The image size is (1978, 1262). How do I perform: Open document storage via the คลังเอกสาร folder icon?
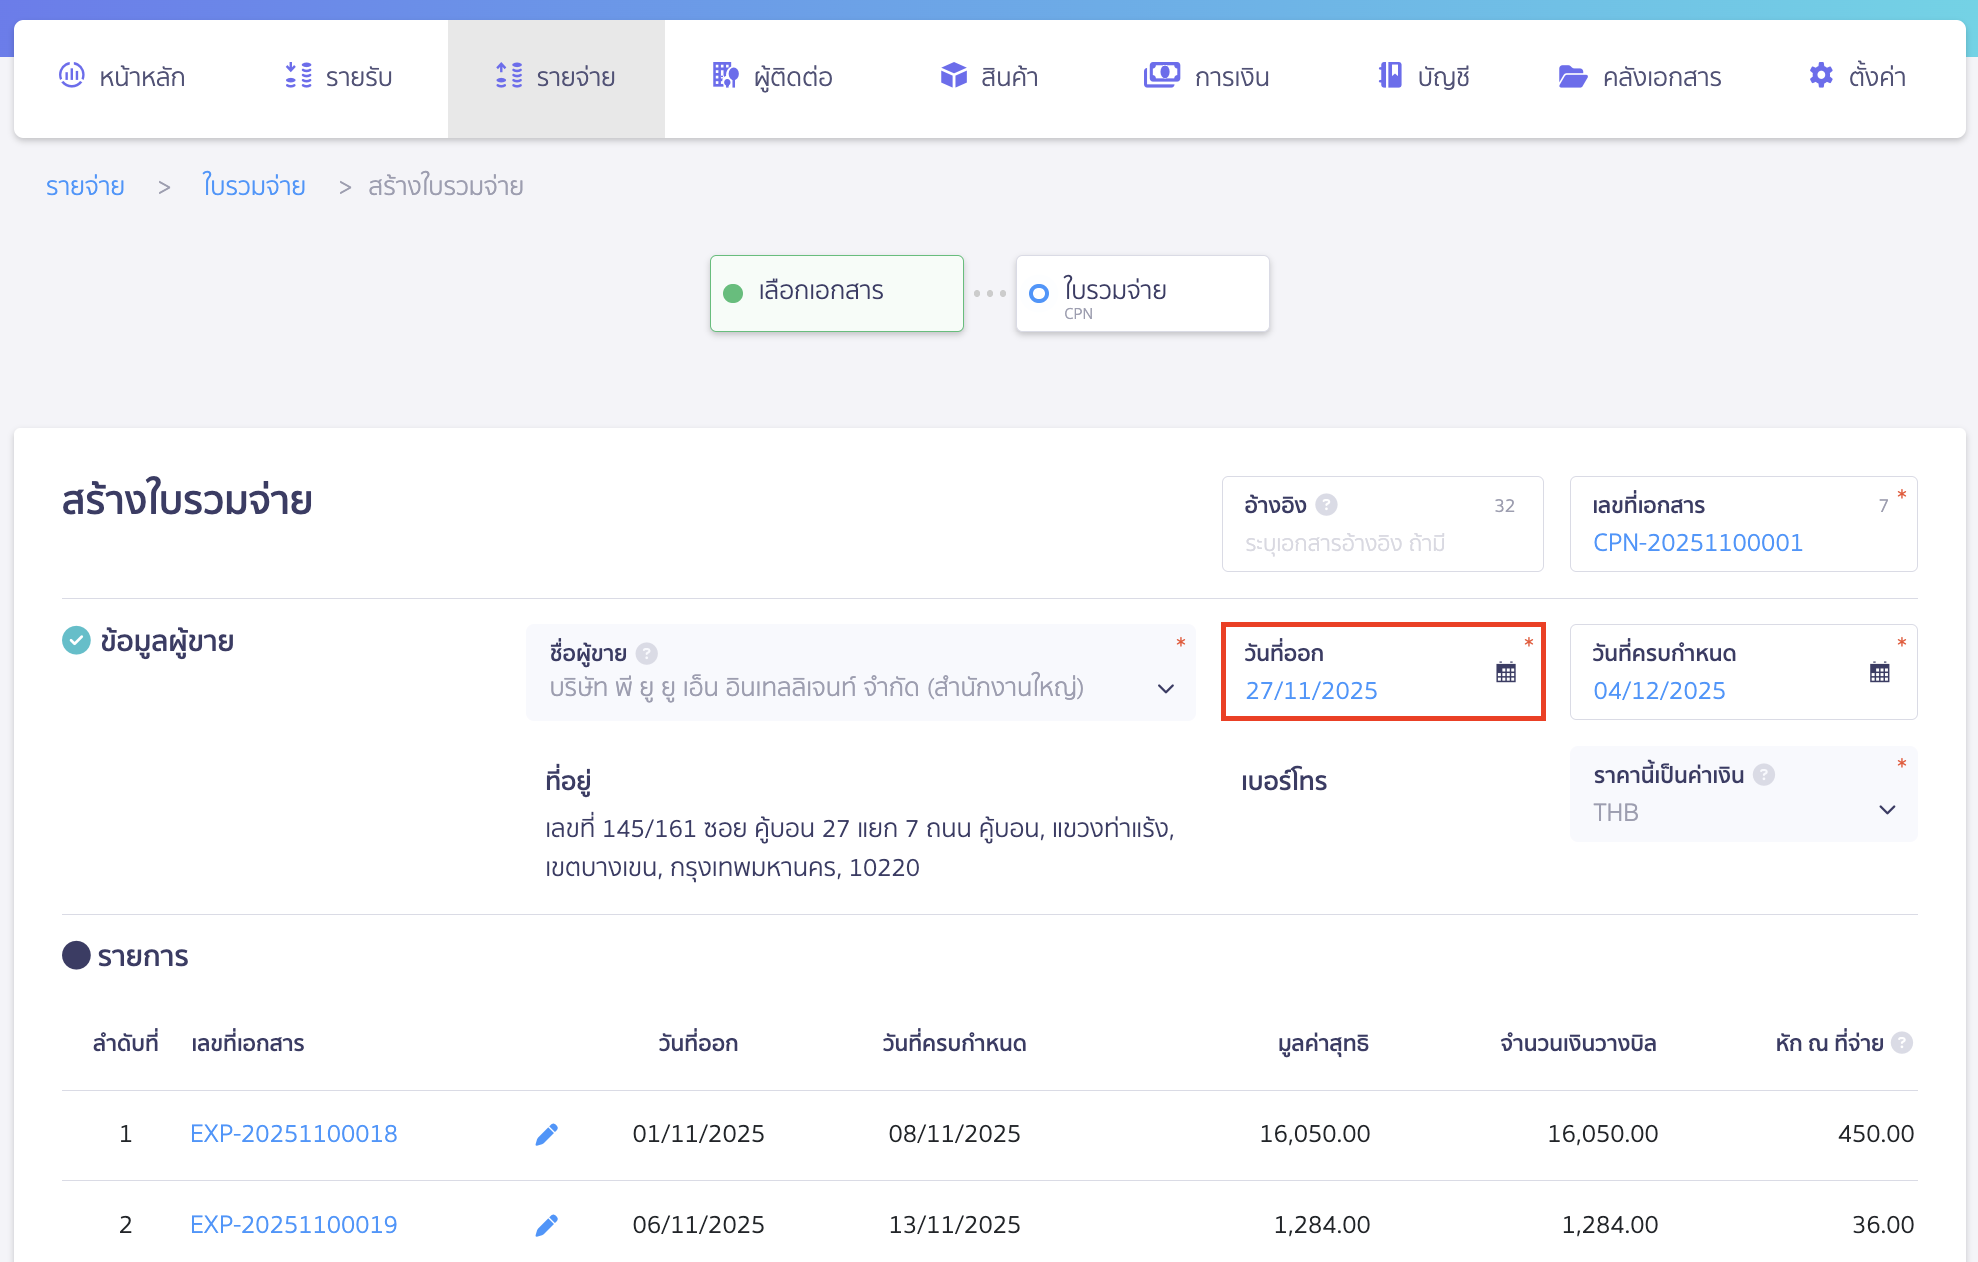point(1573,75)
